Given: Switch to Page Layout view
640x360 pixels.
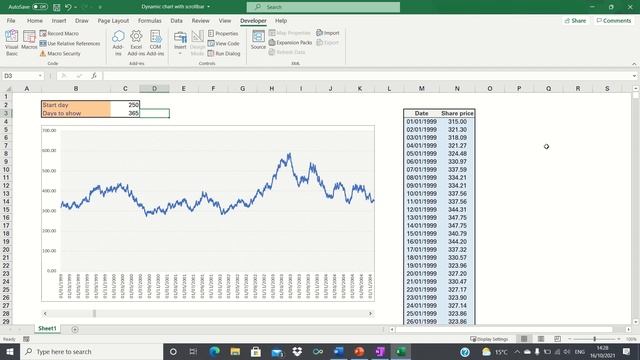Looking at the screenshot, I should pyautogui.click(x=541, y=339).
